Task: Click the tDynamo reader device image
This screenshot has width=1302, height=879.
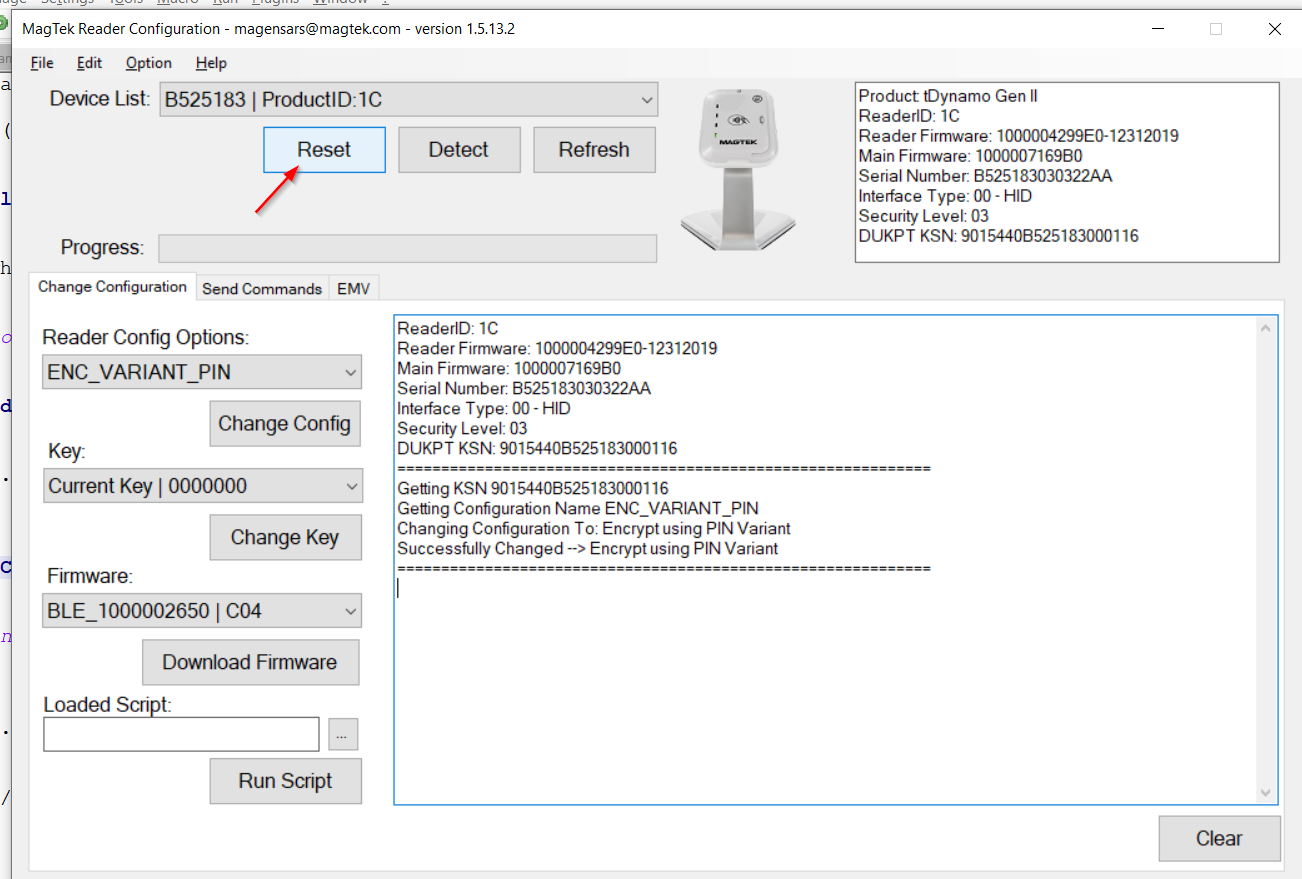Action: pos(736,168)
